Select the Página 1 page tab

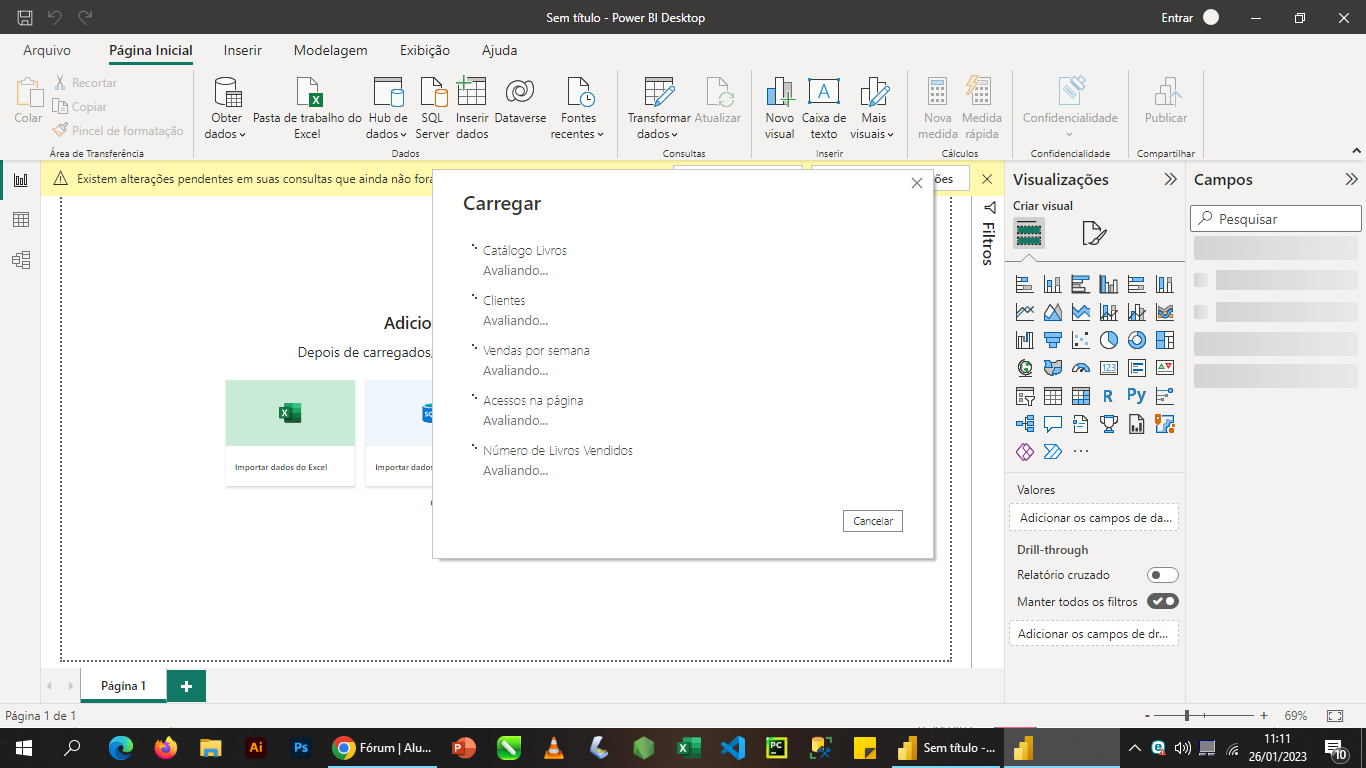pos(124,686)
